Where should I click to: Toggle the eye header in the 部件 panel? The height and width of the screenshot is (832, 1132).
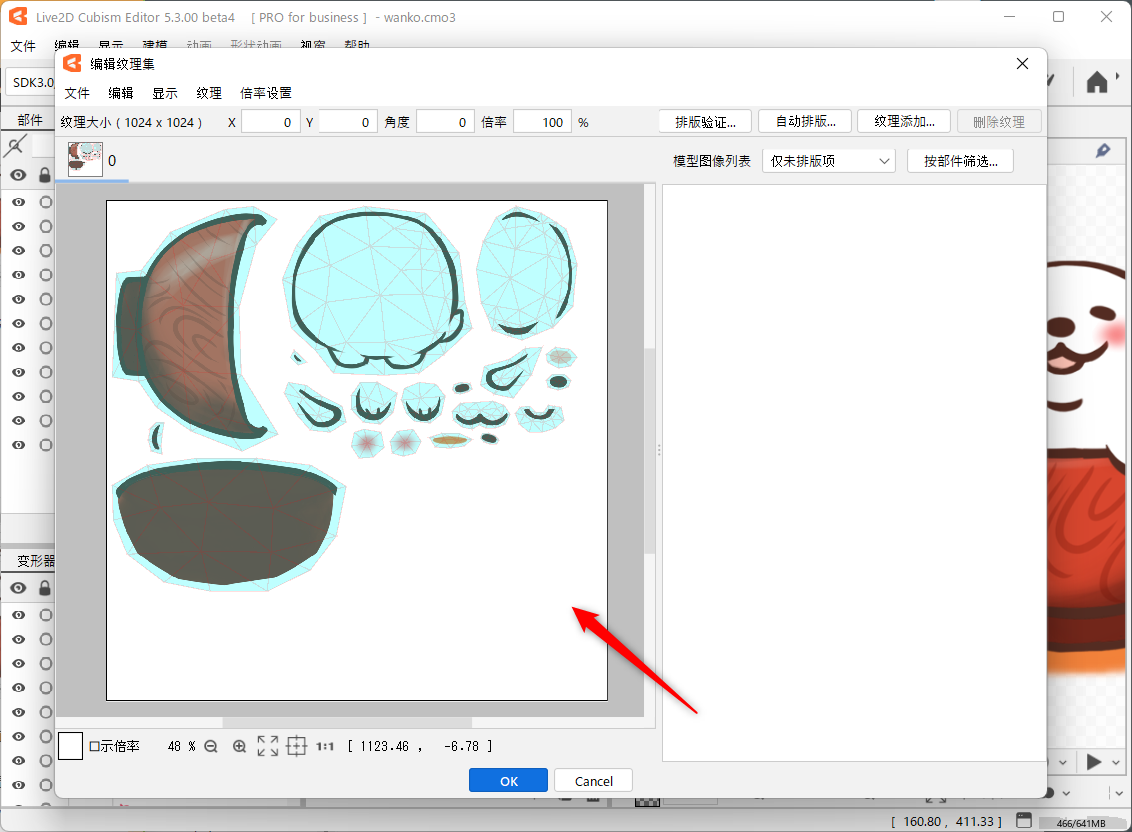point(18,175)
